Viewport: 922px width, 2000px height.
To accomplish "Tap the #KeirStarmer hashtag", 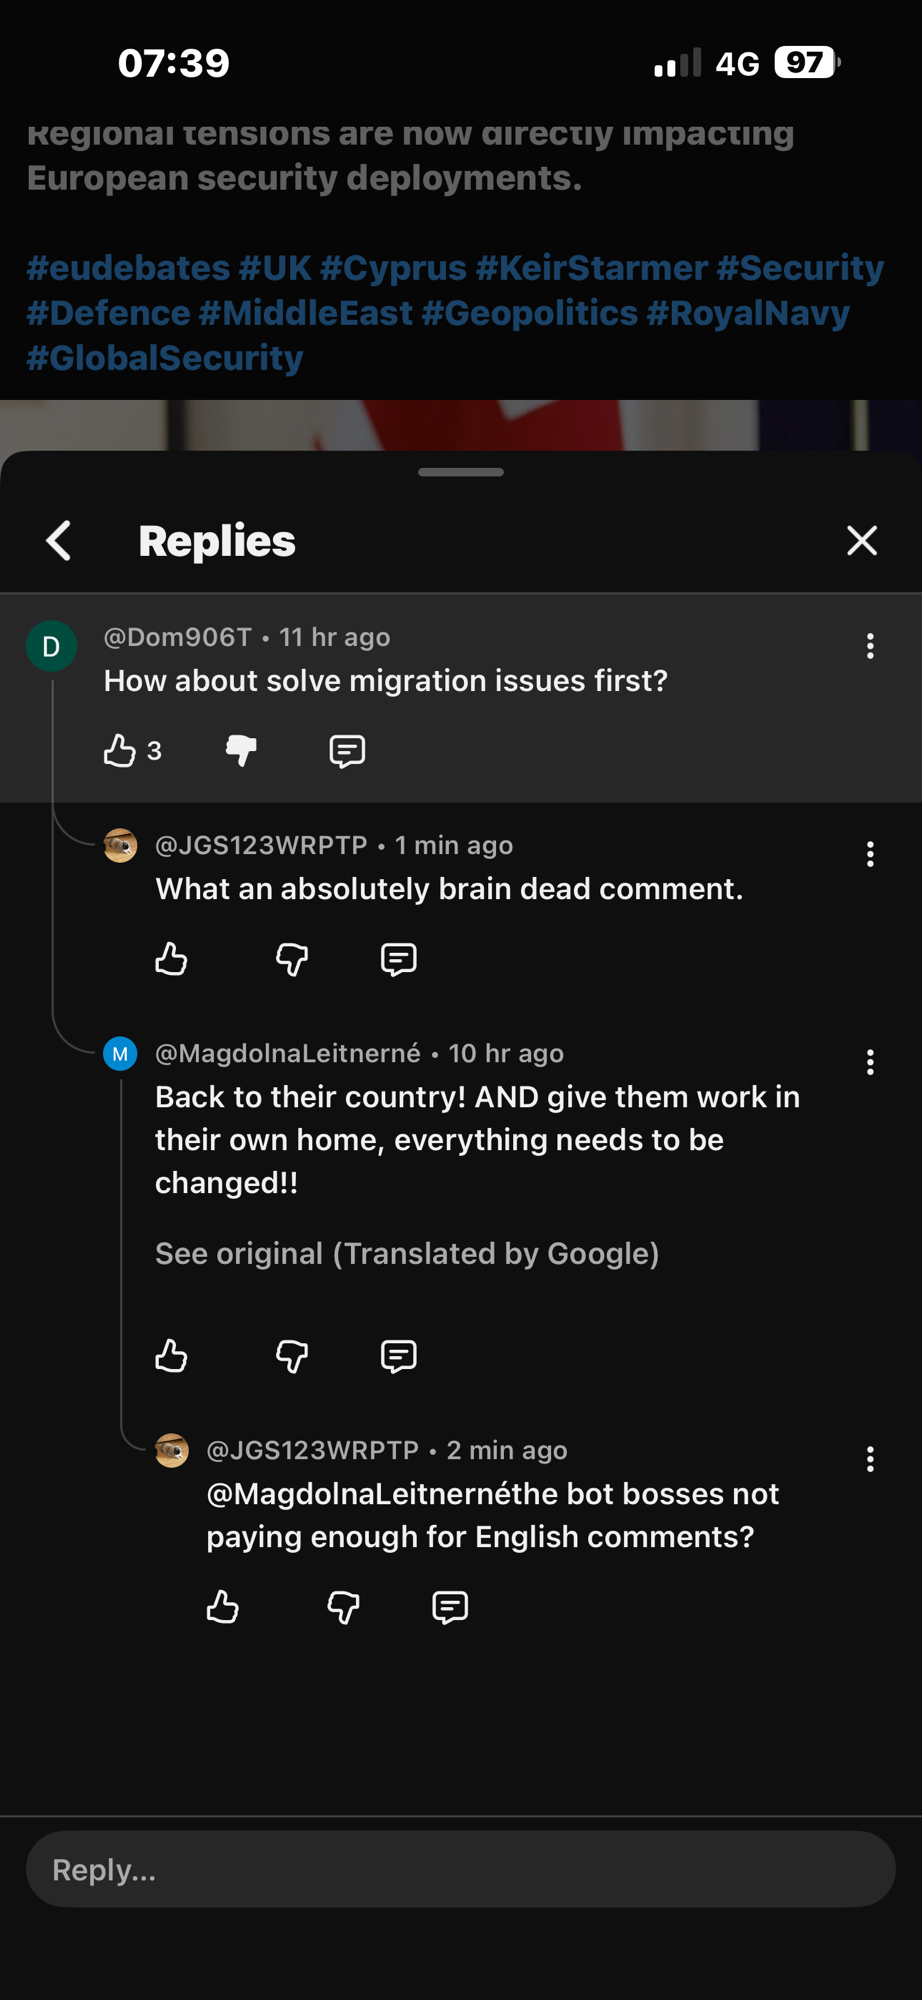I will (591, 268).
